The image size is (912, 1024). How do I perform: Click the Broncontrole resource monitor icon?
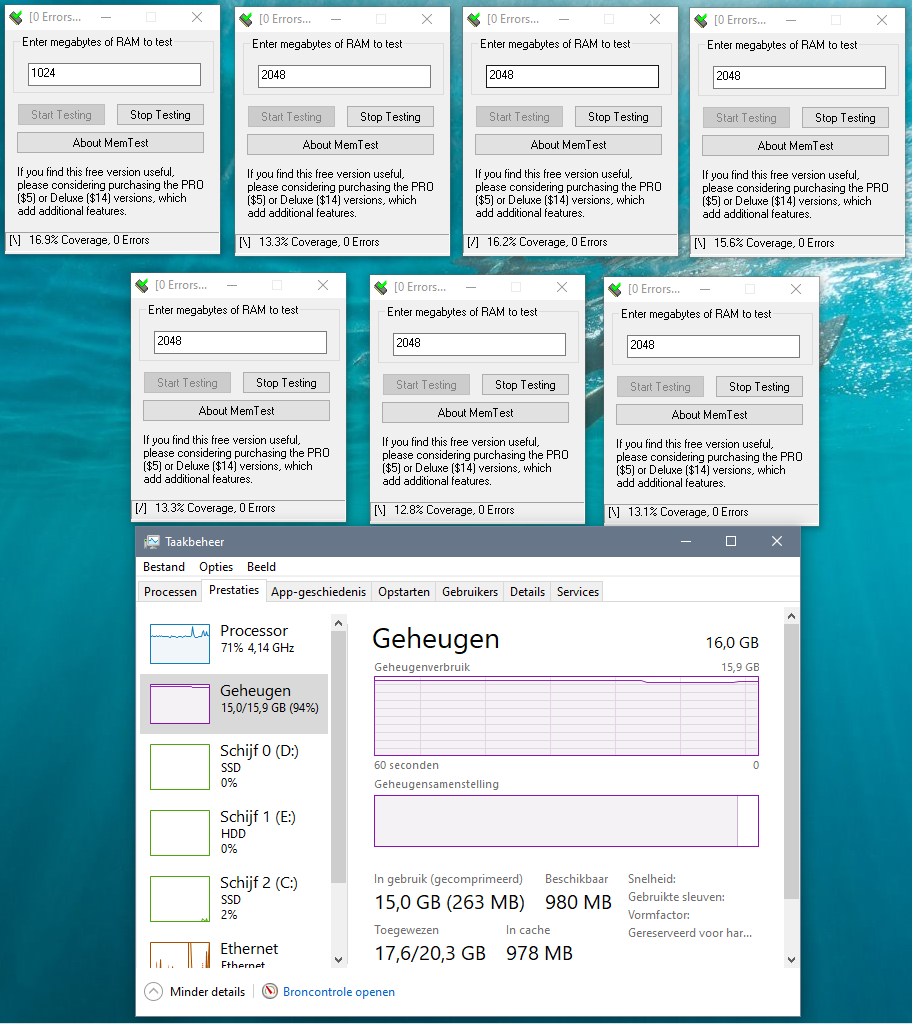tap(270, 991)
